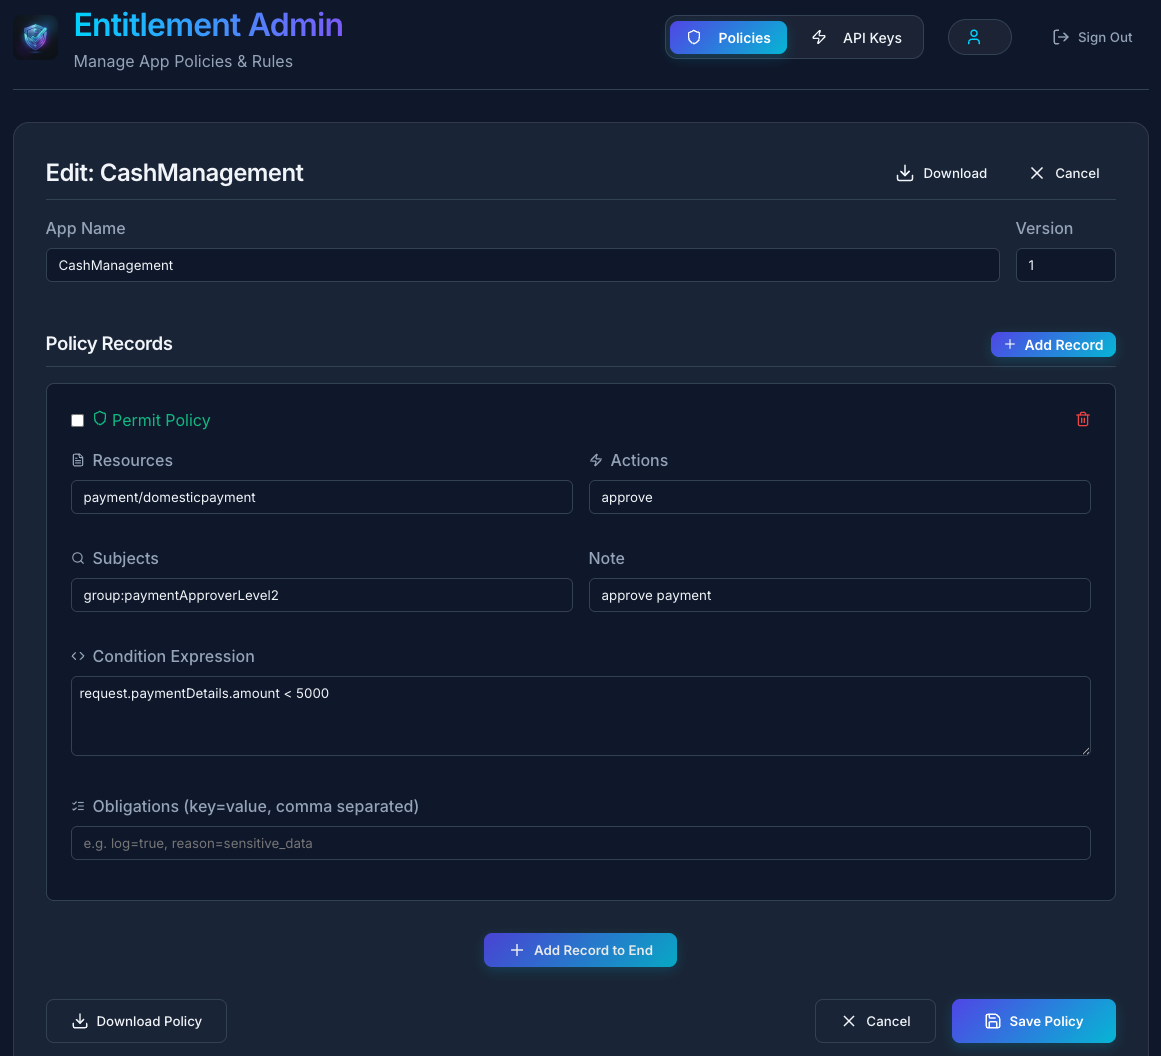Click the Resources document icon
1161x1056 pixels.
tap(78, 460)
